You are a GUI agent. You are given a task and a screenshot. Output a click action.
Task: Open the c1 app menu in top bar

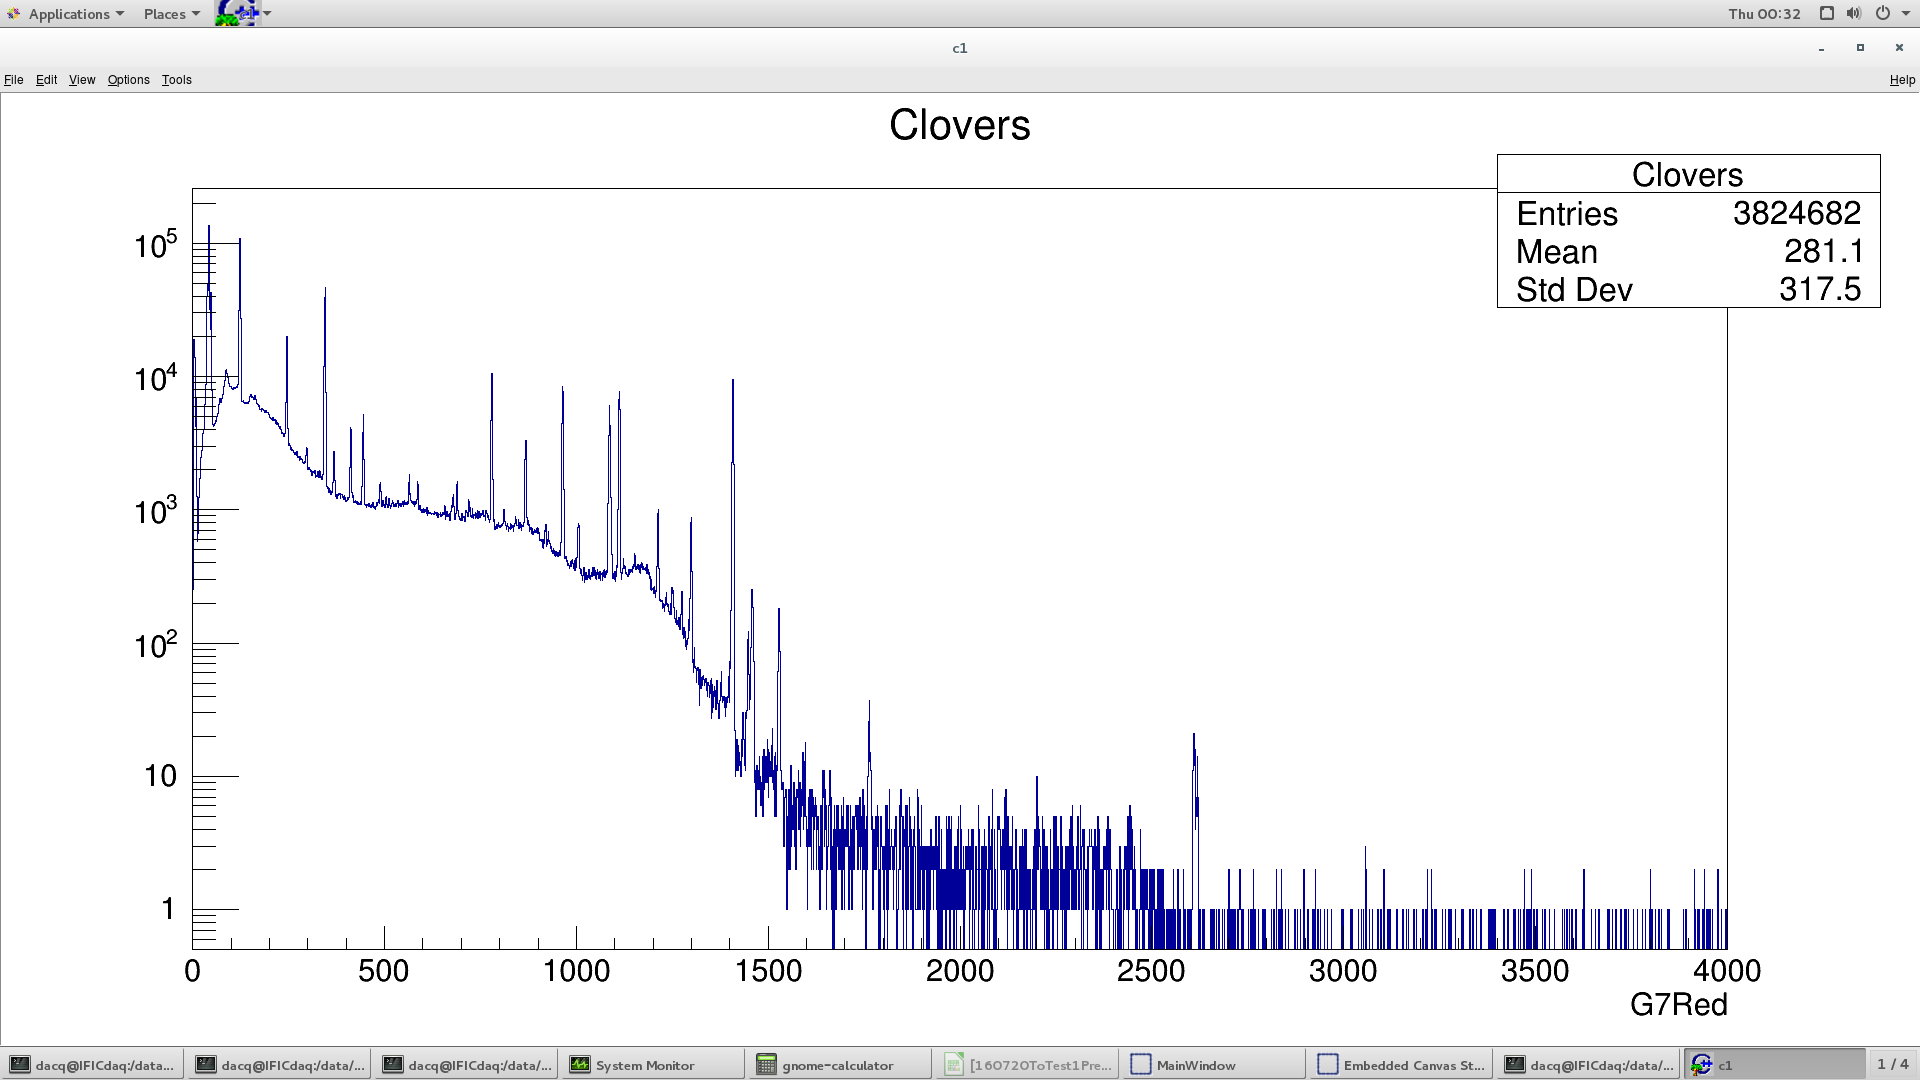point(243,13)
